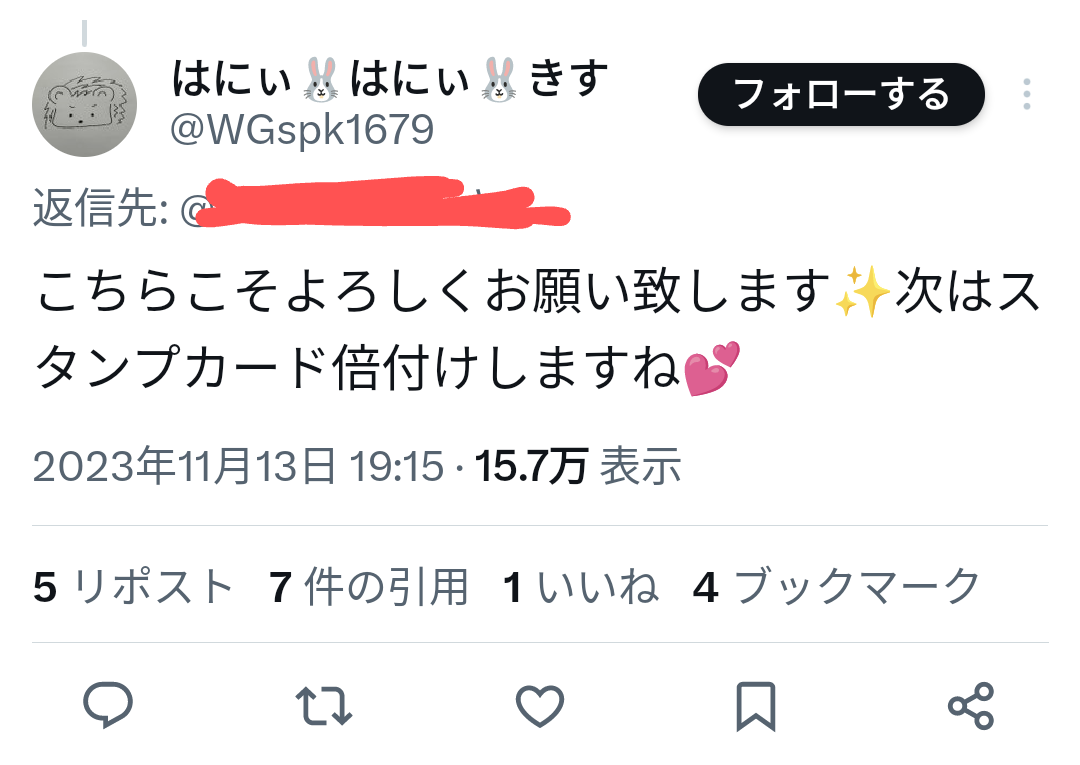The image size is (1080, 765).
Task: Click the 2023年11月13日 19:15 timestamp
Action: 238,466
